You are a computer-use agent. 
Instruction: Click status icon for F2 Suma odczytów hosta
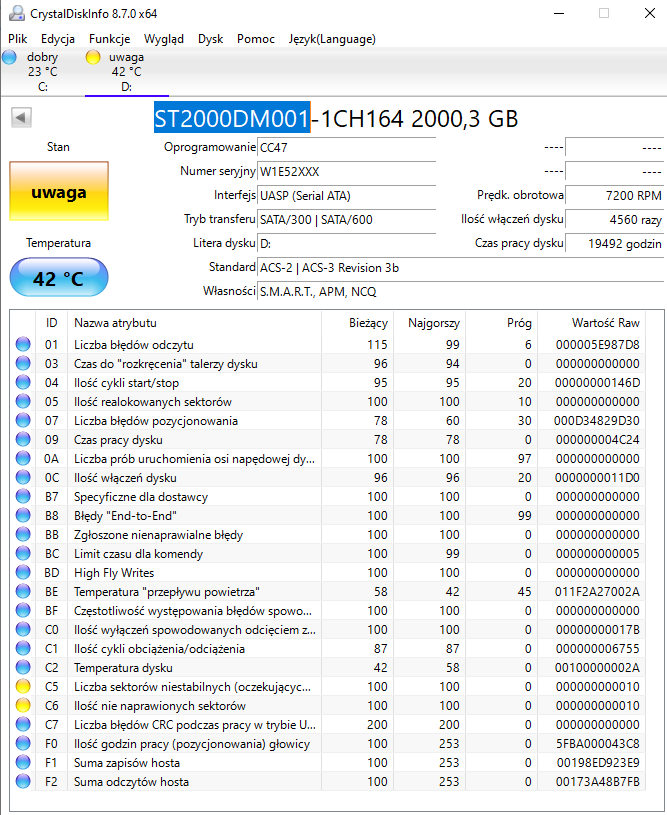coord(23,781)
